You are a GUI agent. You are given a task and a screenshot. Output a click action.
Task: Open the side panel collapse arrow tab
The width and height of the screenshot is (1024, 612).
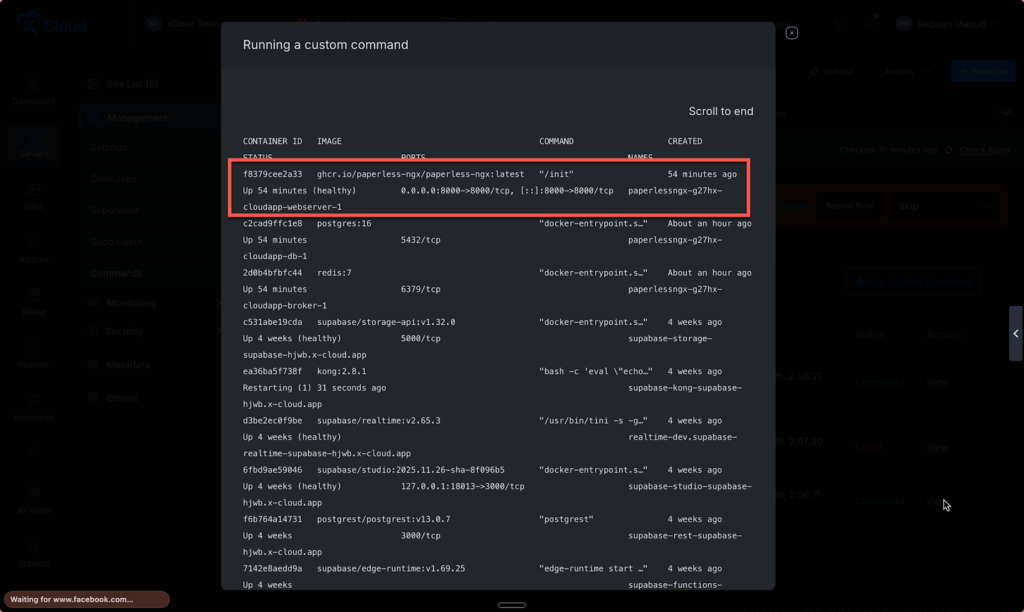[1016, 334]
